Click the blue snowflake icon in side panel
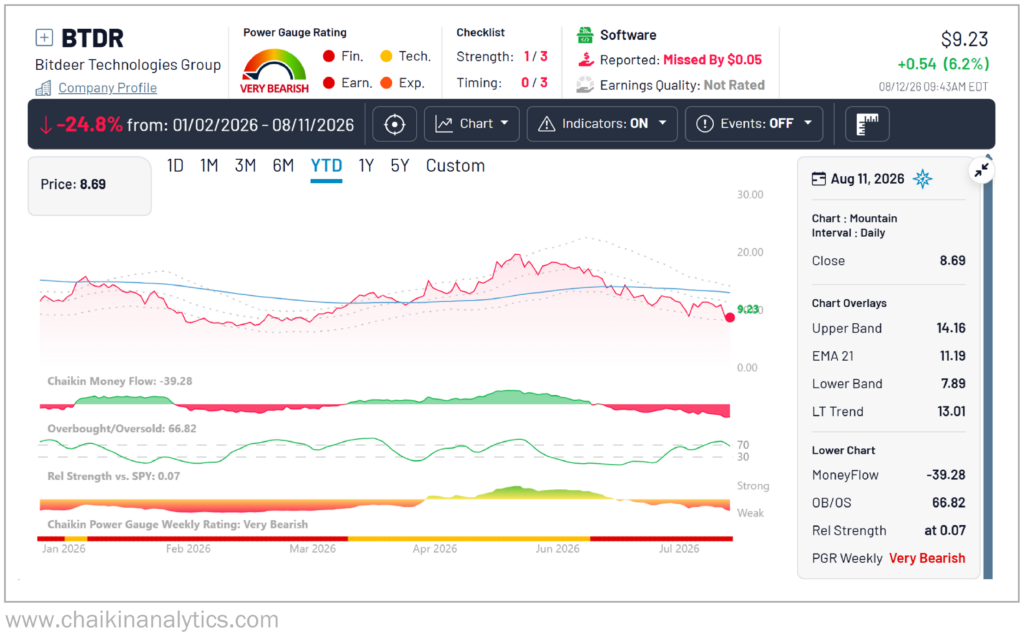Screen dimensions: 1024x639 coord(922,178)
